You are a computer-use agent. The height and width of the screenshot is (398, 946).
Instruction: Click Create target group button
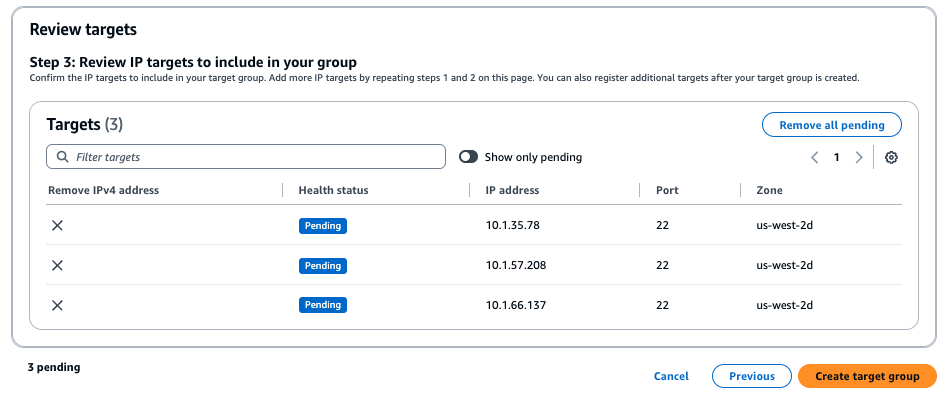(x=867, y=376)
